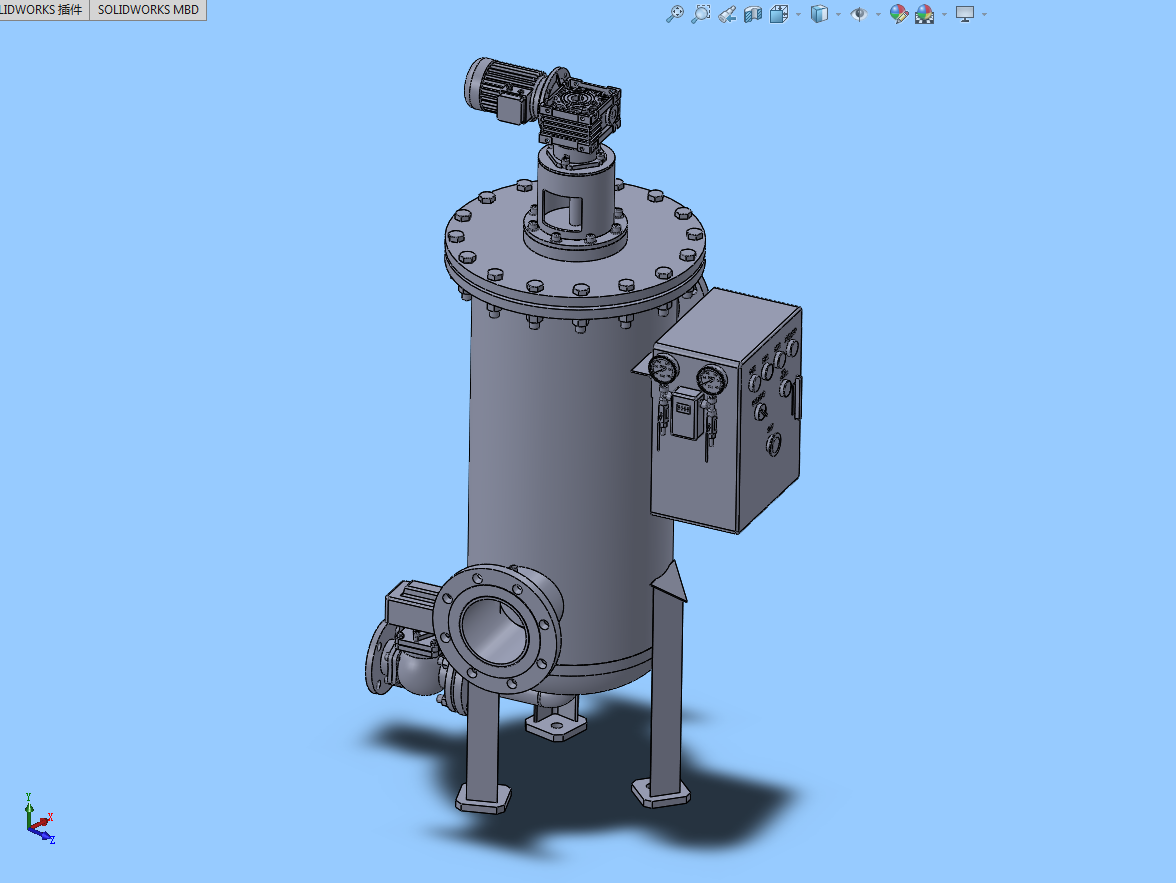Expand the Display Style dropdown arrow
This screenshot has height=883, width=1176.
click(x=837, y=14)
